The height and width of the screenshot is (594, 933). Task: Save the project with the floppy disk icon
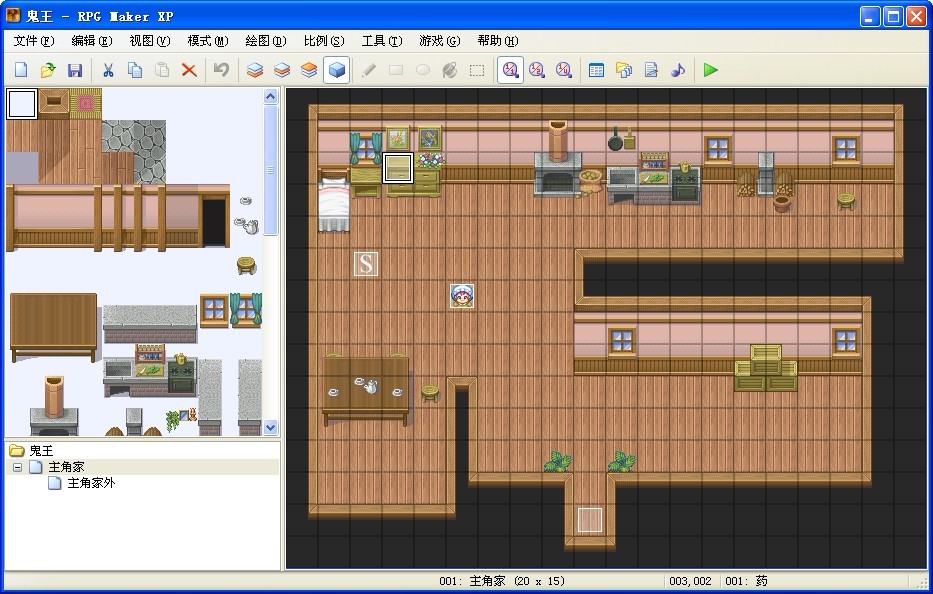[x=75, y=70]
